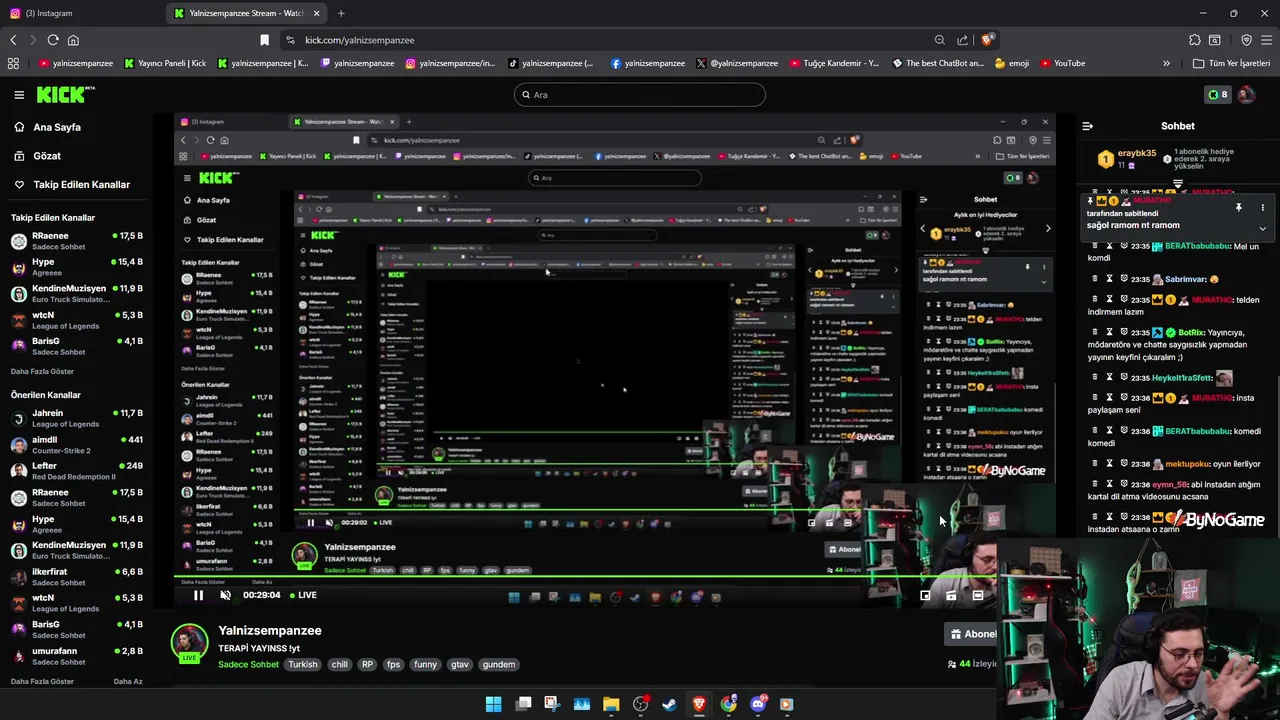Collapse the gift leaderboard handle
Viewport: 1280px width, 720px height.
coord(1178,185)
